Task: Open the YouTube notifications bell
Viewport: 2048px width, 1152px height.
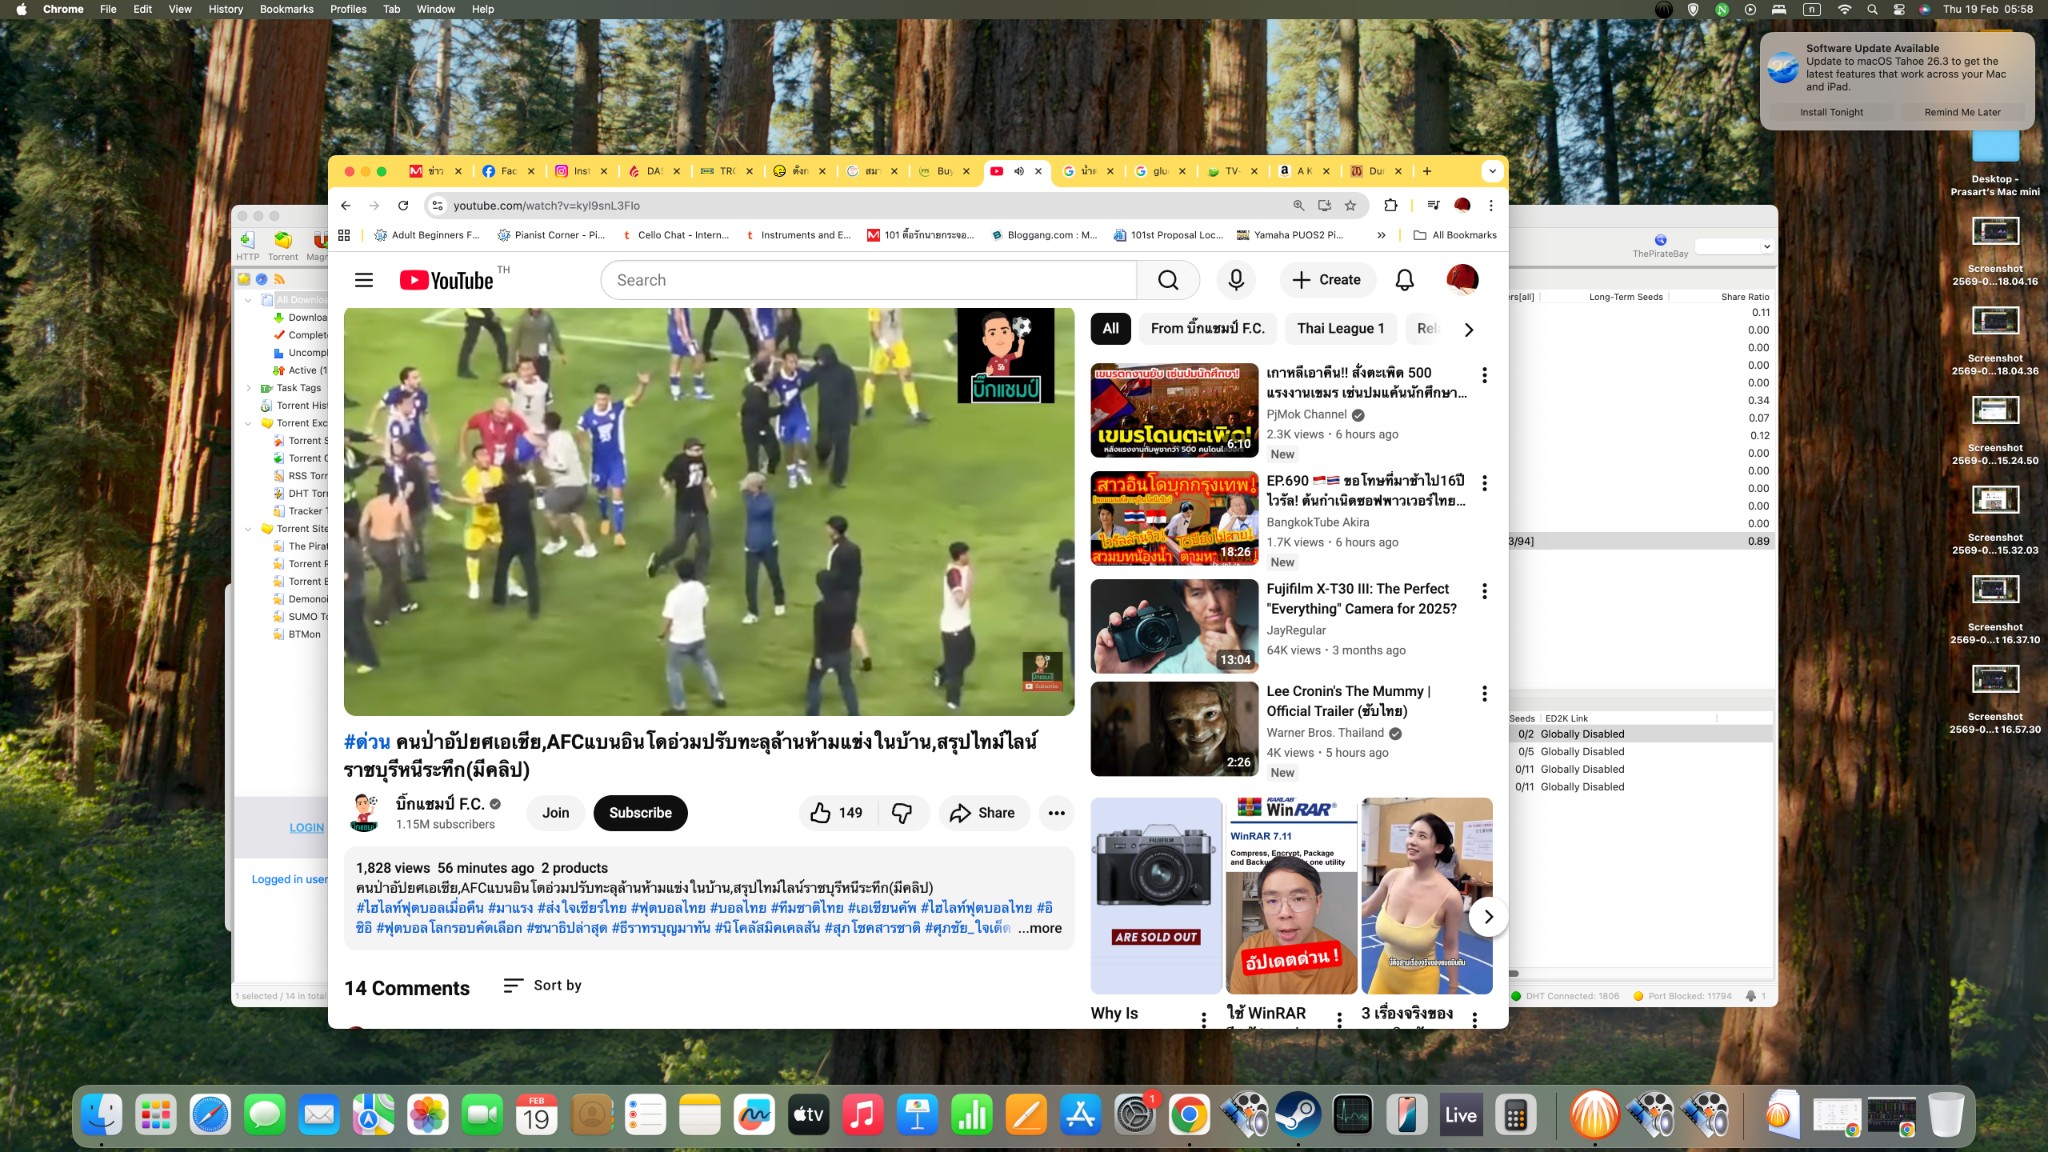Action: point(1404,280)
